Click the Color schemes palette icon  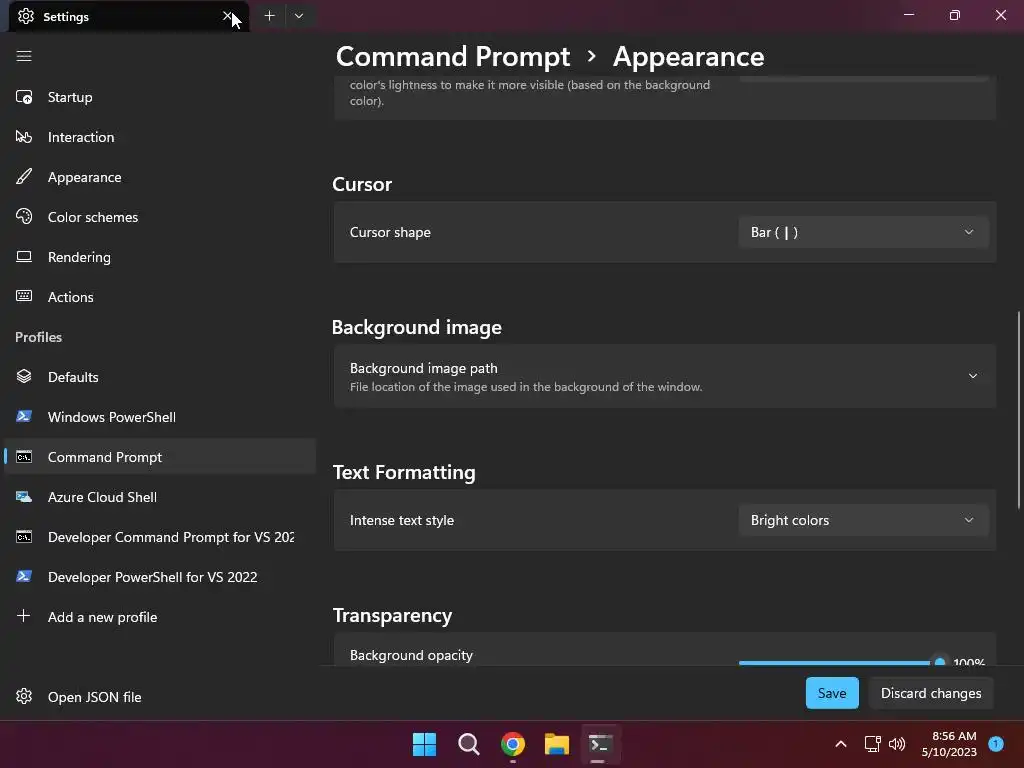pyautogui.click(x=24, y=217)
